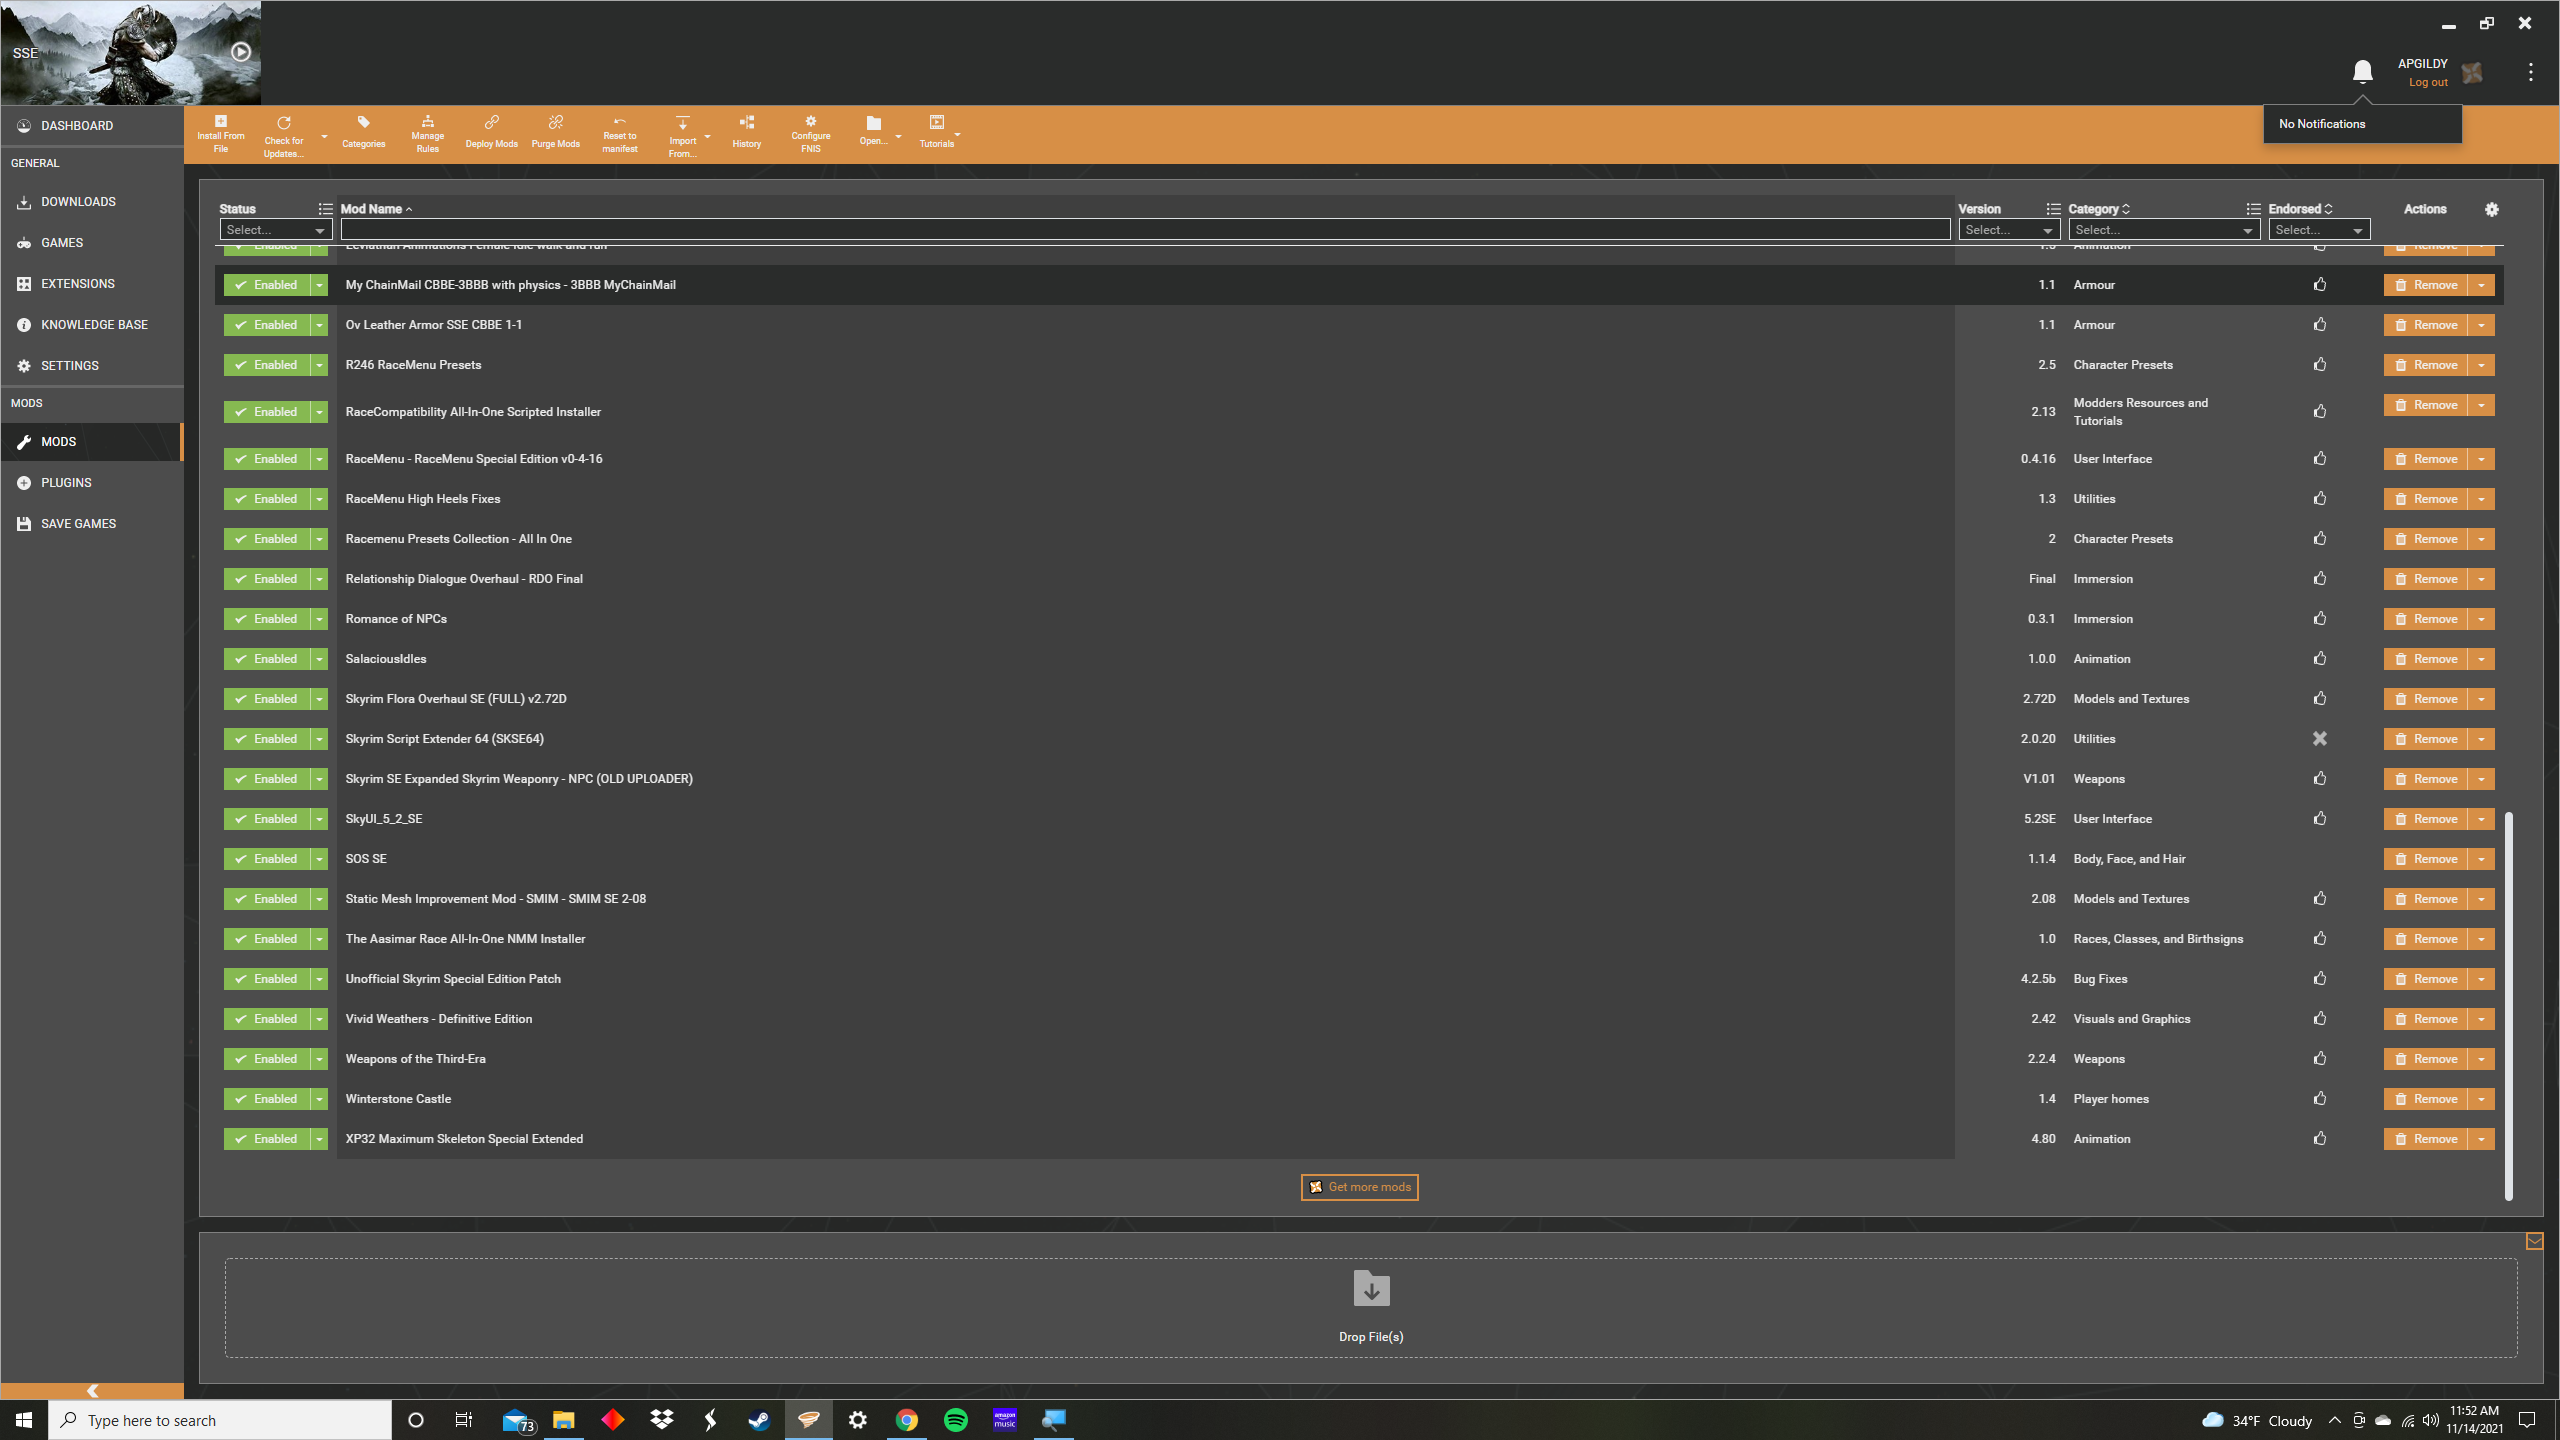Click the Mod Name filter field

click(x=1145, y=230)
